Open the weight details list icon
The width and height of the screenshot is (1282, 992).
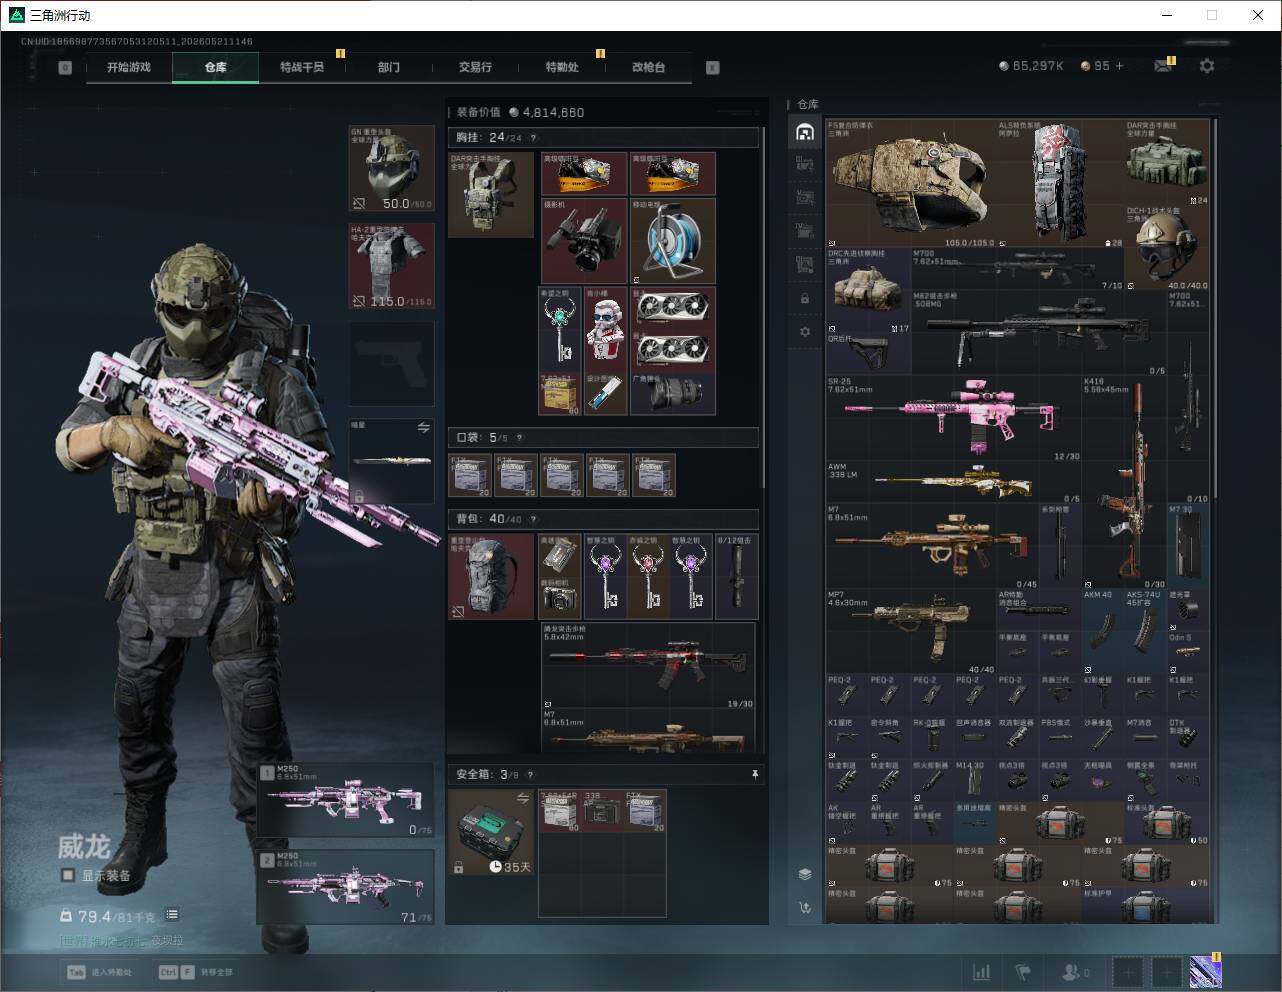172,914
